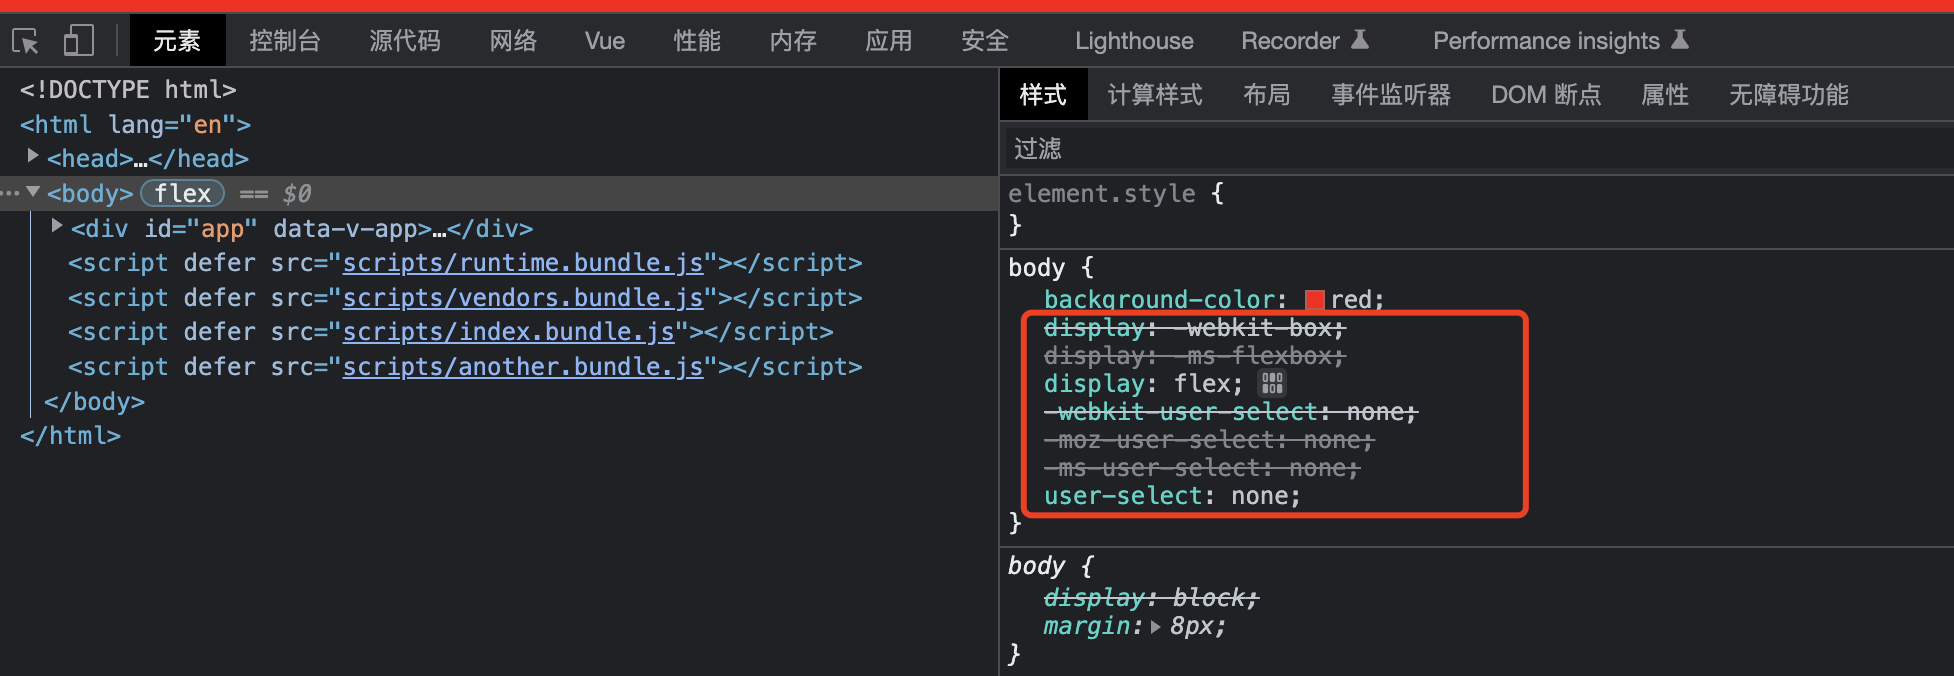Open the scripts/another.bundle.js link
The image size is (1954, 676).
[x=523, y=367]
